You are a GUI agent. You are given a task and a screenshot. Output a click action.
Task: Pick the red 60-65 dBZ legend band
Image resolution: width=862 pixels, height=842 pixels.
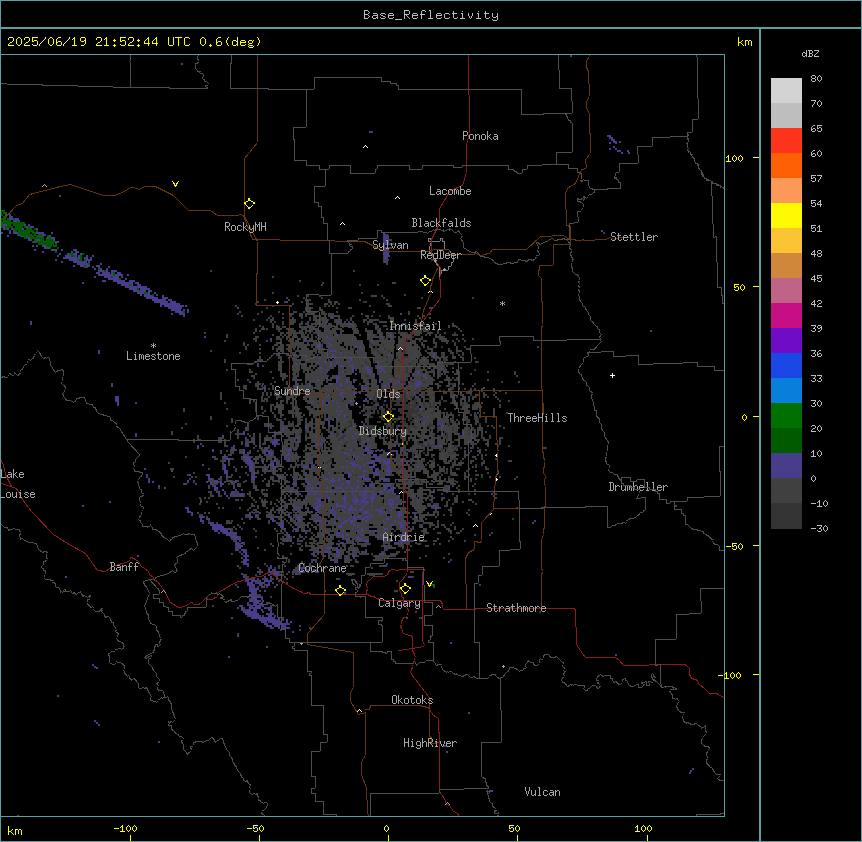pyautogui.click(x=786, y=140)
